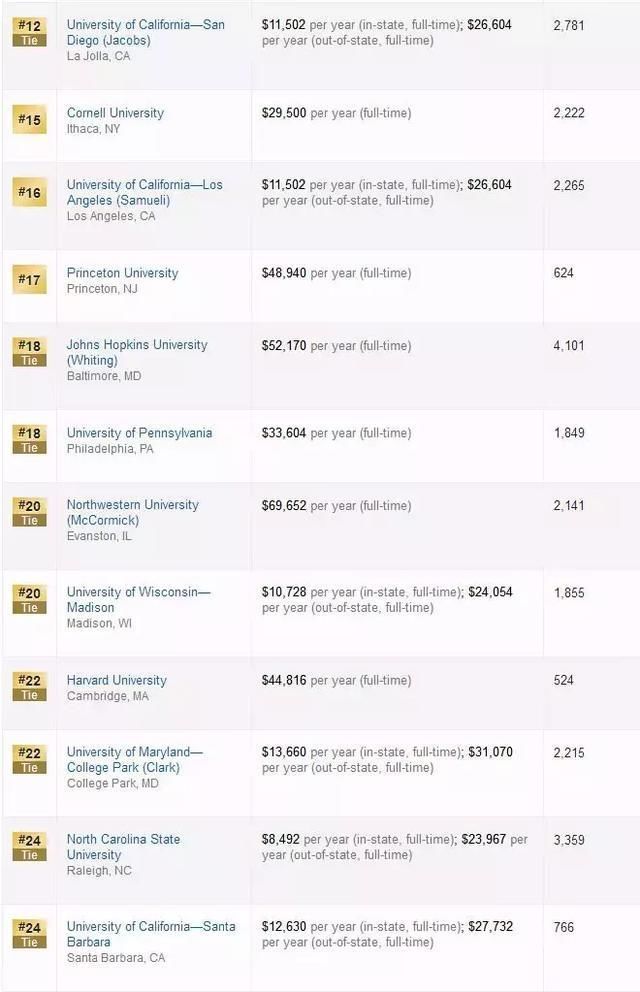Viewport: 640px width, 992px height.
Task: Click the #22 Tie badge beside Harvard
Action: 29,687
